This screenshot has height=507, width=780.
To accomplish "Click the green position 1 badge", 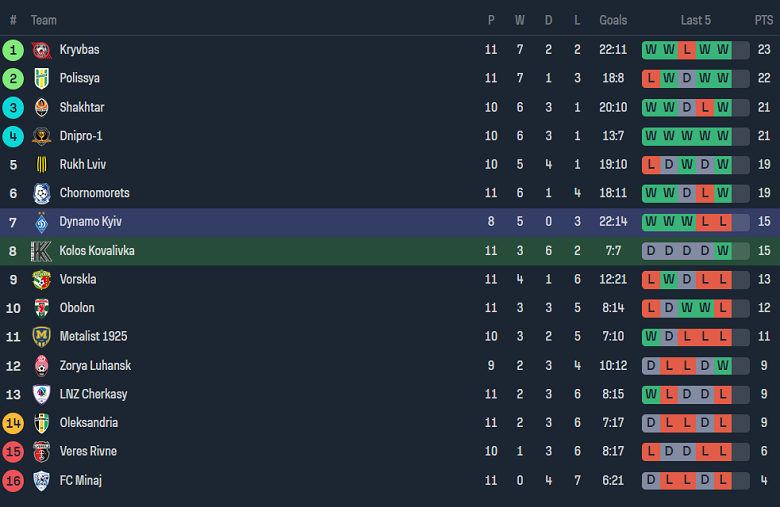I will 13,50.
